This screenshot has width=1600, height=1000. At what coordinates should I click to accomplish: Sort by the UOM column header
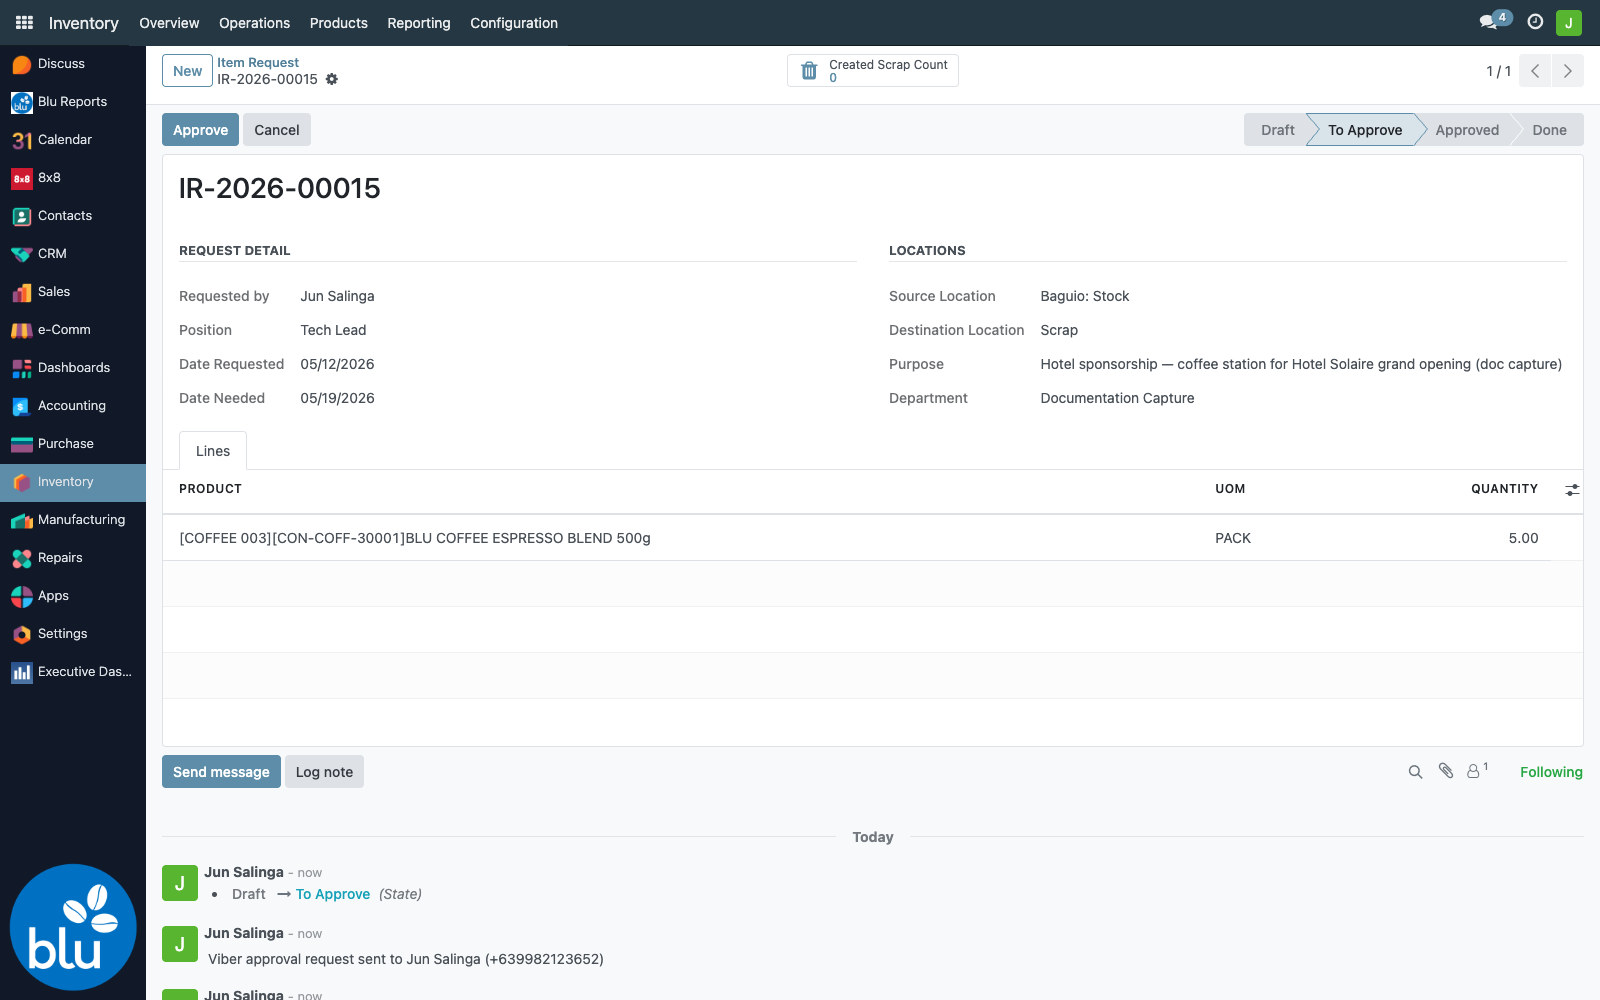coord(1230,489)
